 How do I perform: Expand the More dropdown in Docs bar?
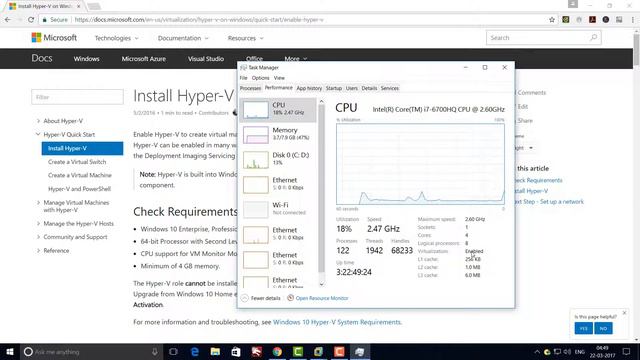tap(296, 59)
